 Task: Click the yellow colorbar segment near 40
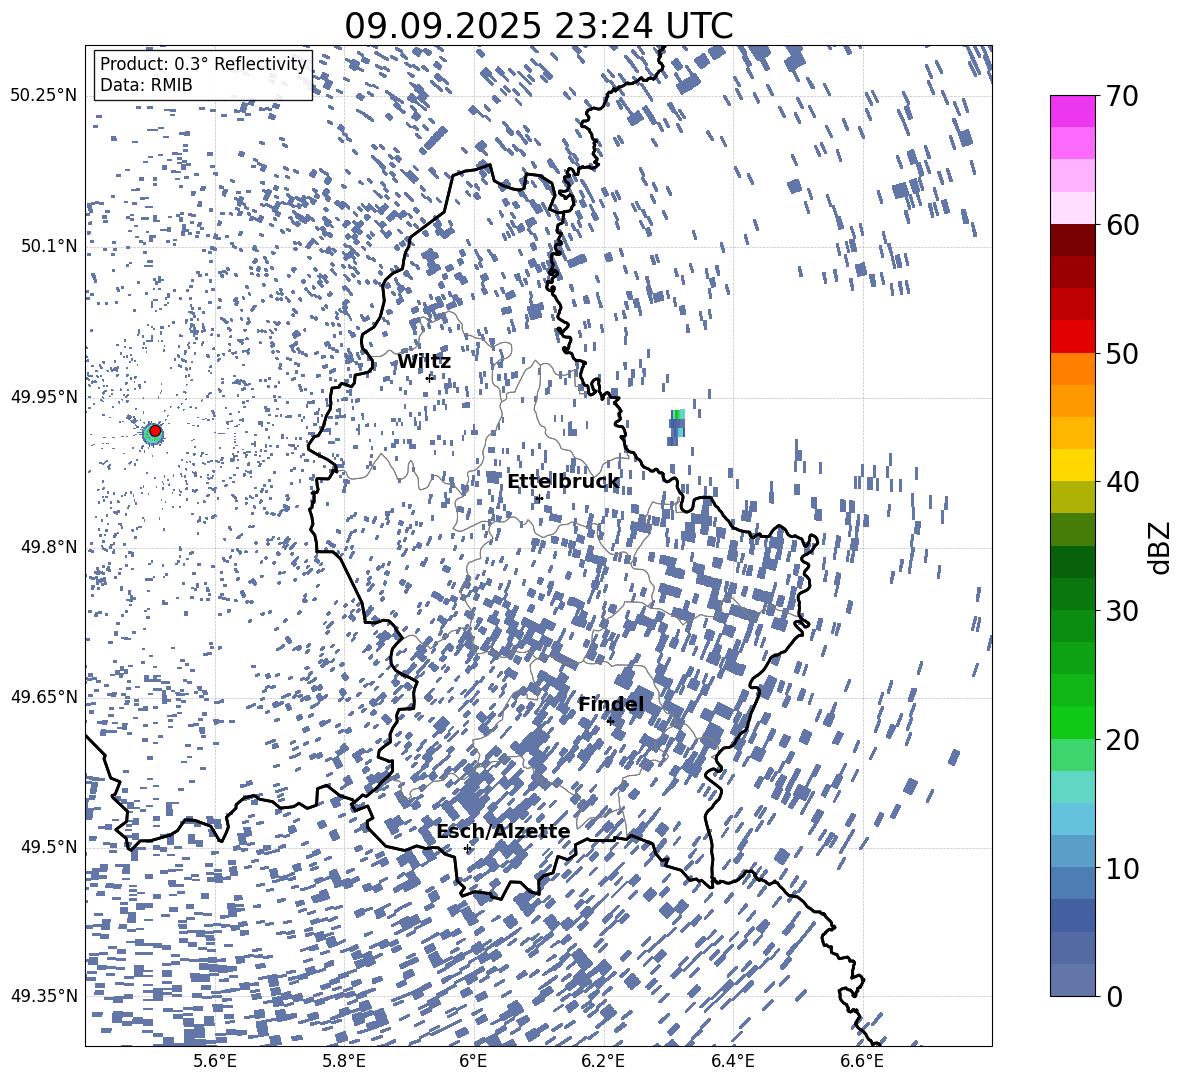pos(1072,466)
